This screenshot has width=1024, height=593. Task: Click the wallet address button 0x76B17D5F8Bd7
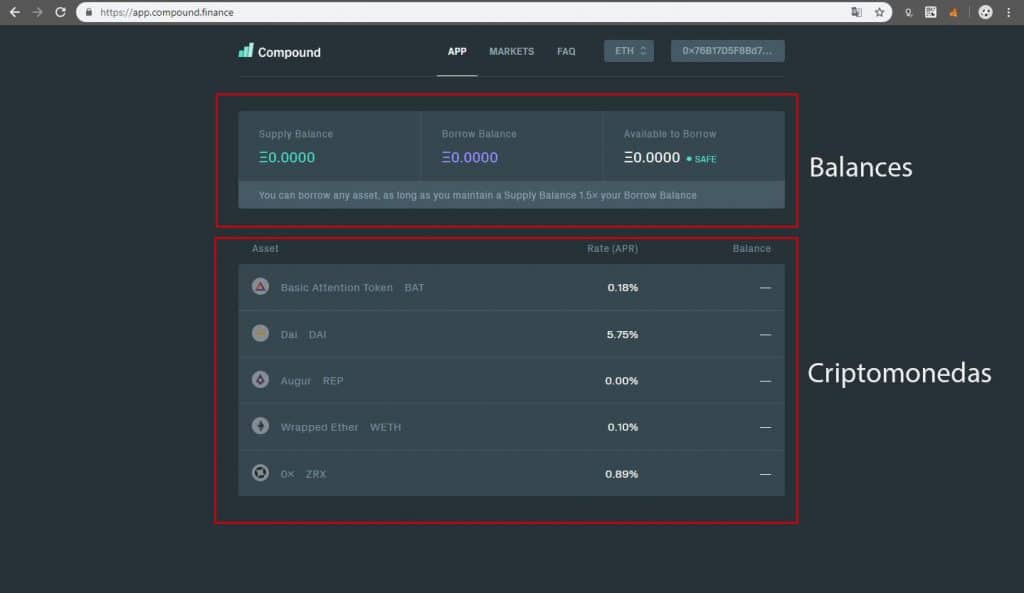point(728,51)
